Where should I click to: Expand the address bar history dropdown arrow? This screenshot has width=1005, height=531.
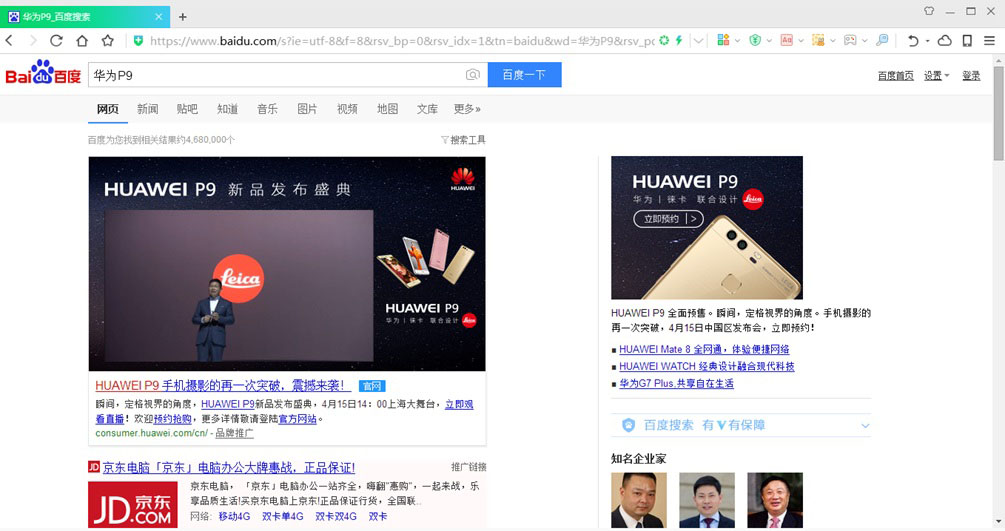(x=698, y=40)
